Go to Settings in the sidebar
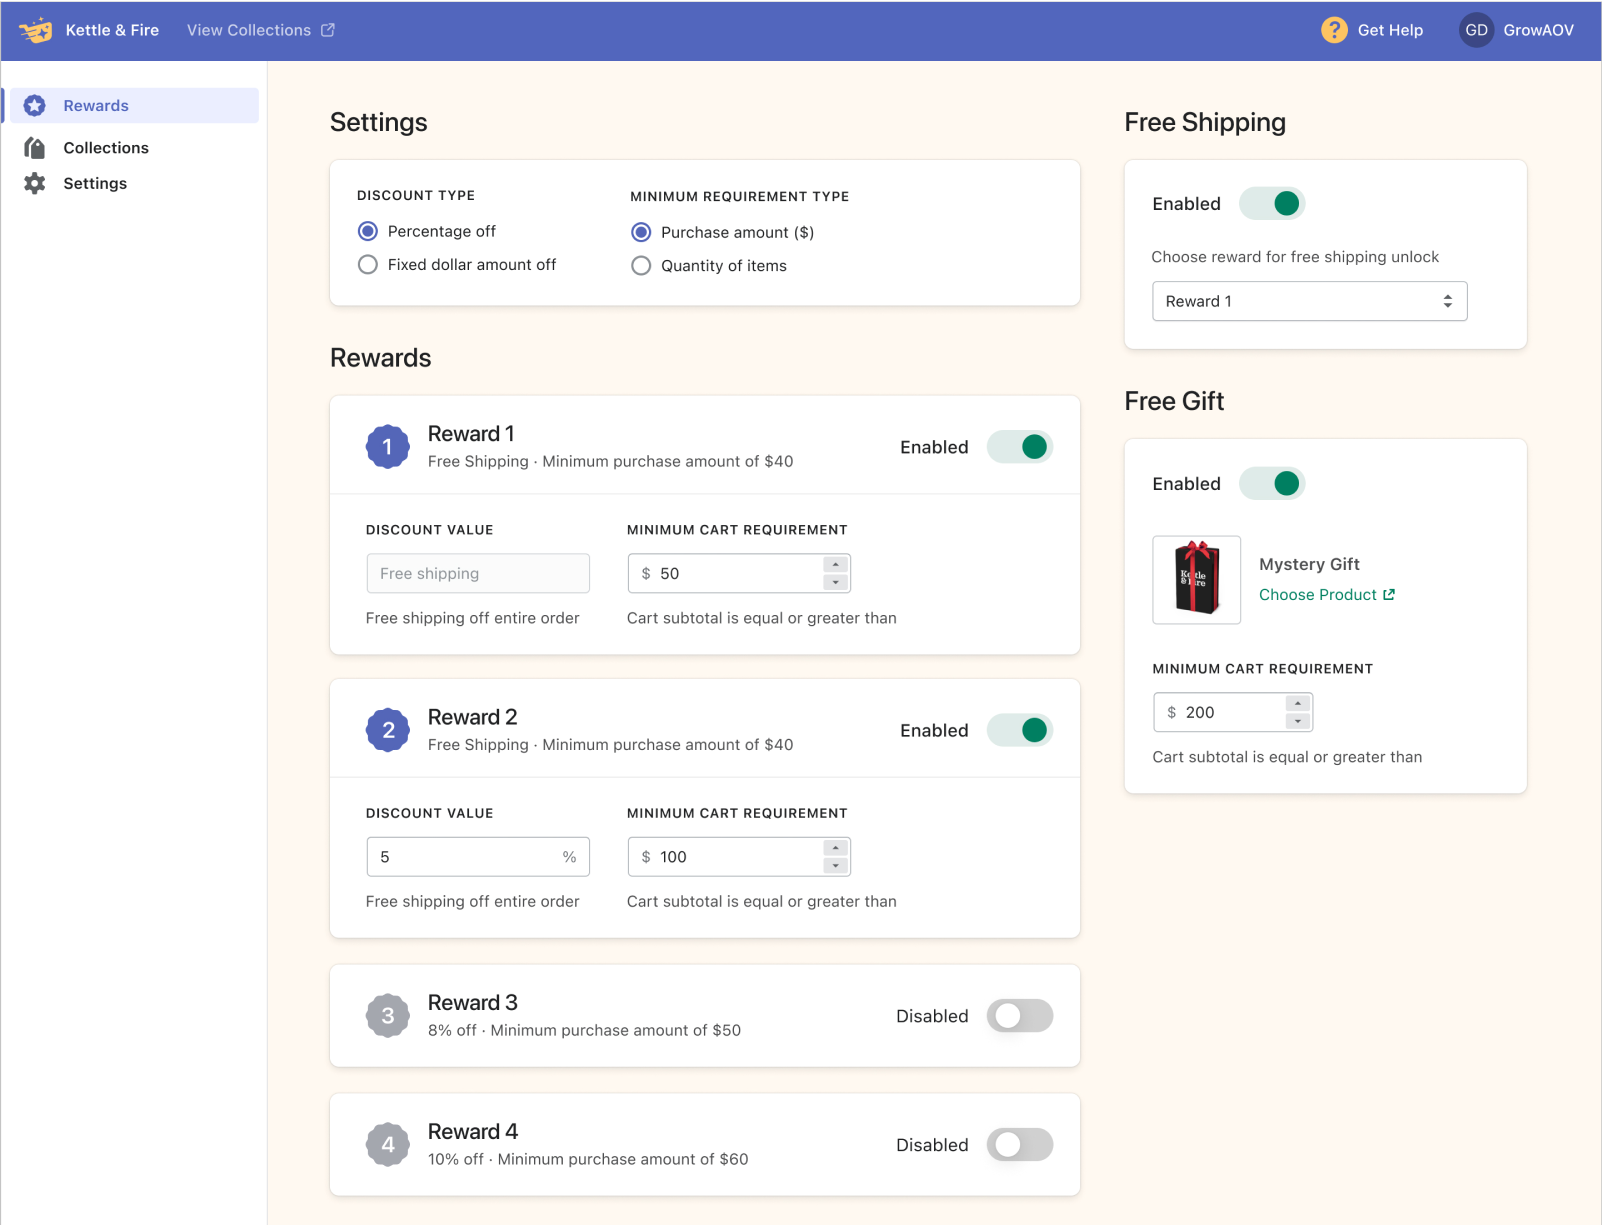 coord(95,184)
